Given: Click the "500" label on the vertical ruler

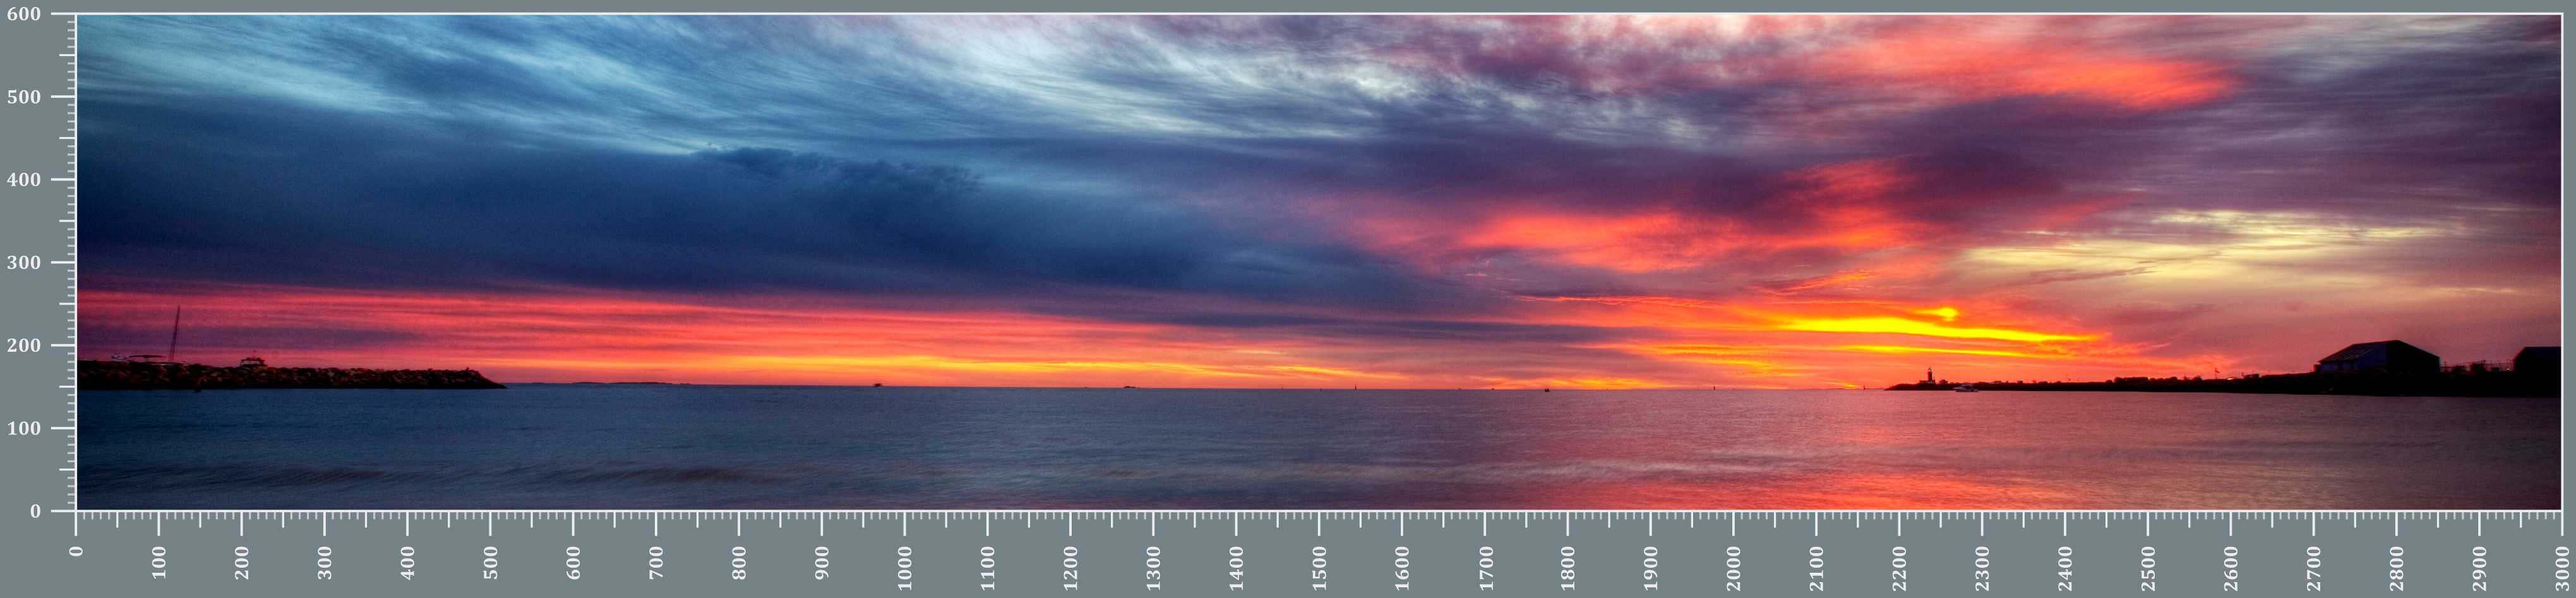Looking at the screenshot, I should click(23, 97).
